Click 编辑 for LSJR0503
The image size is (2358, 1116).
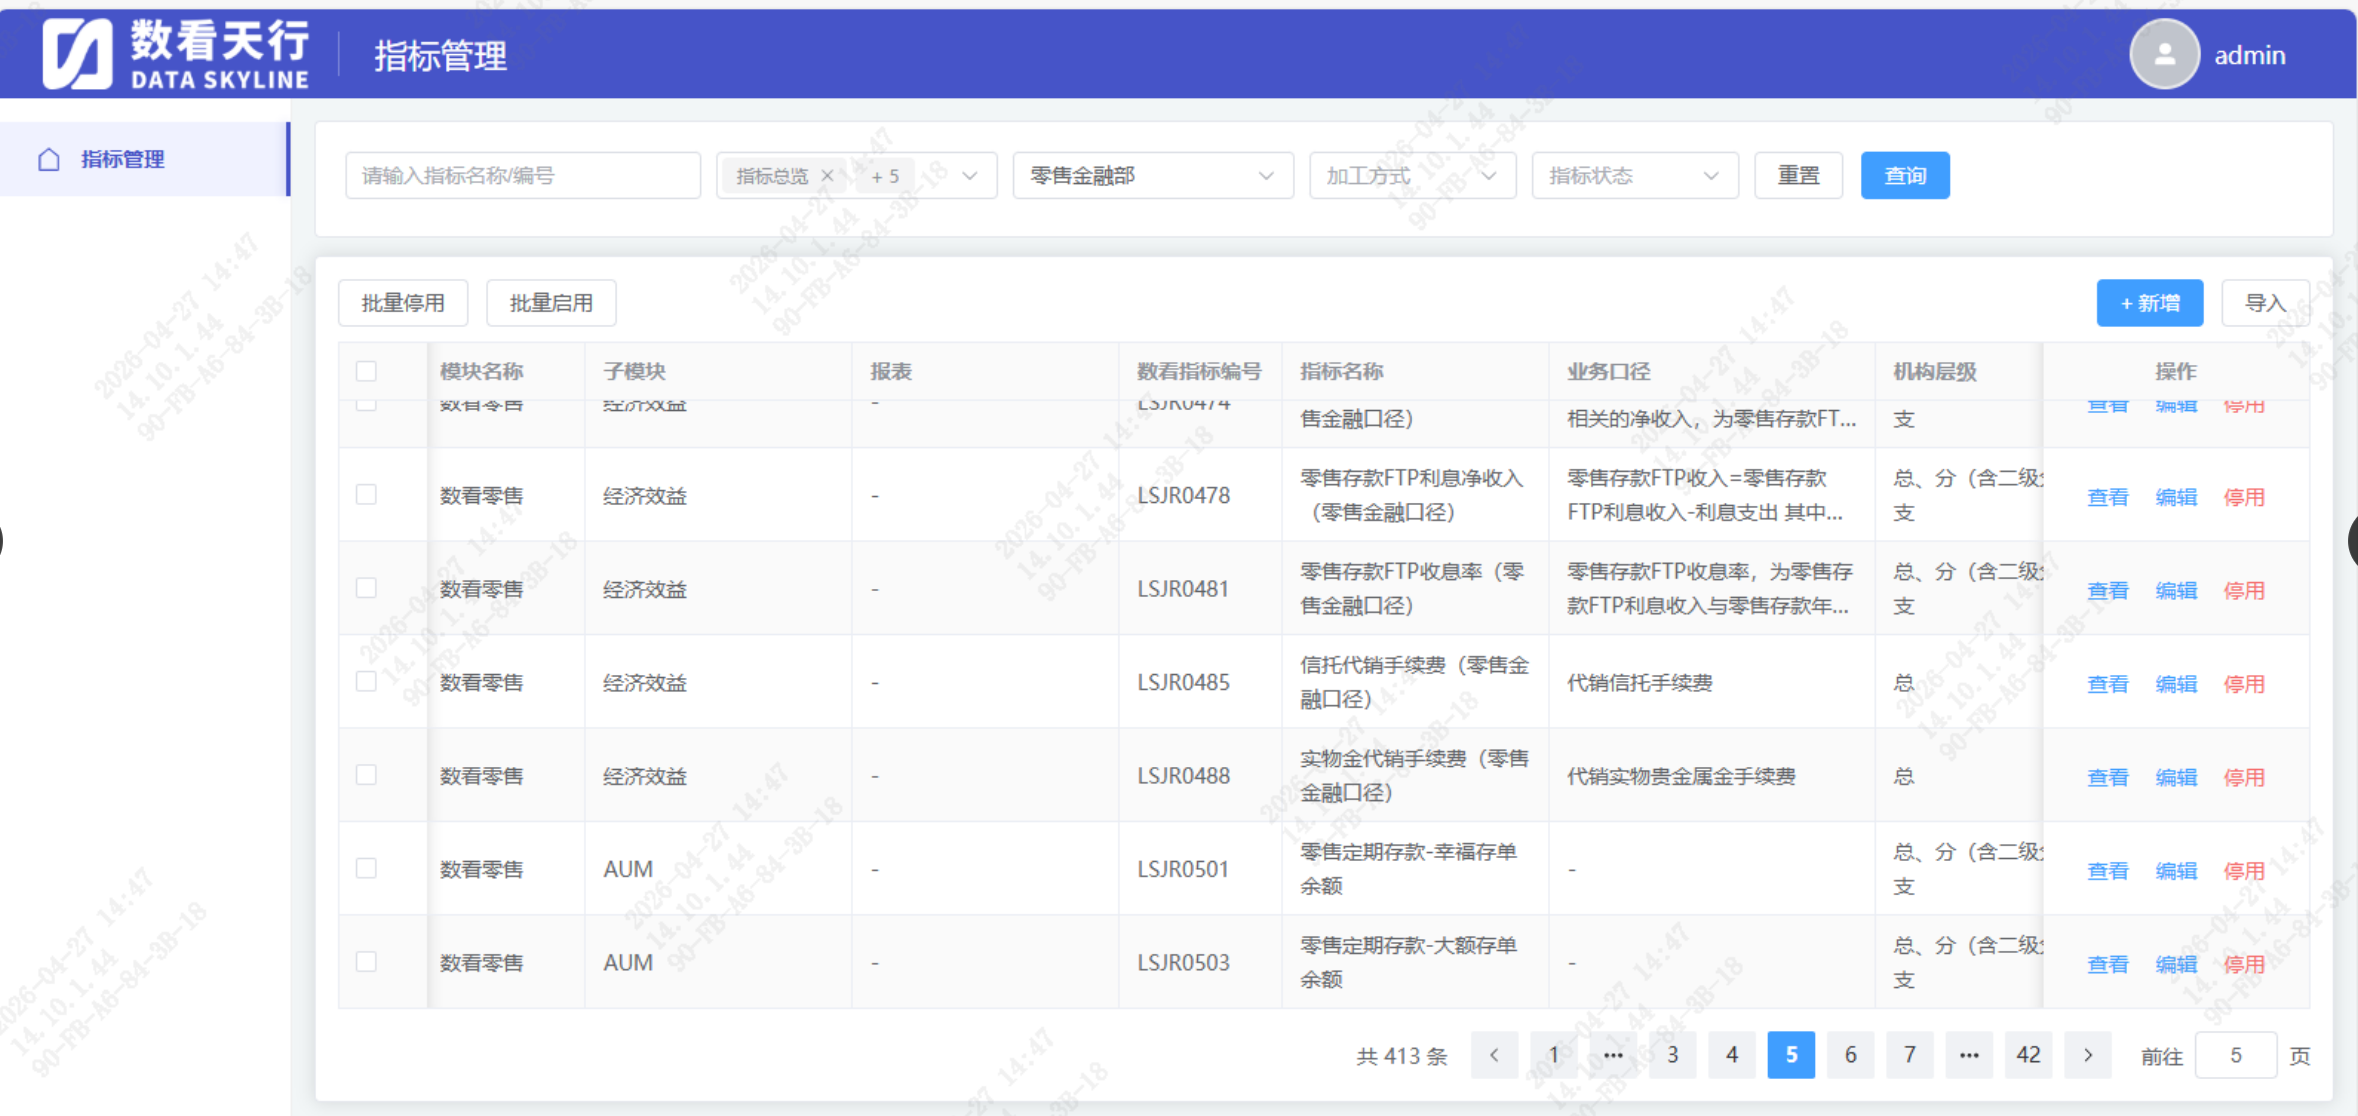click(2176, 964)
